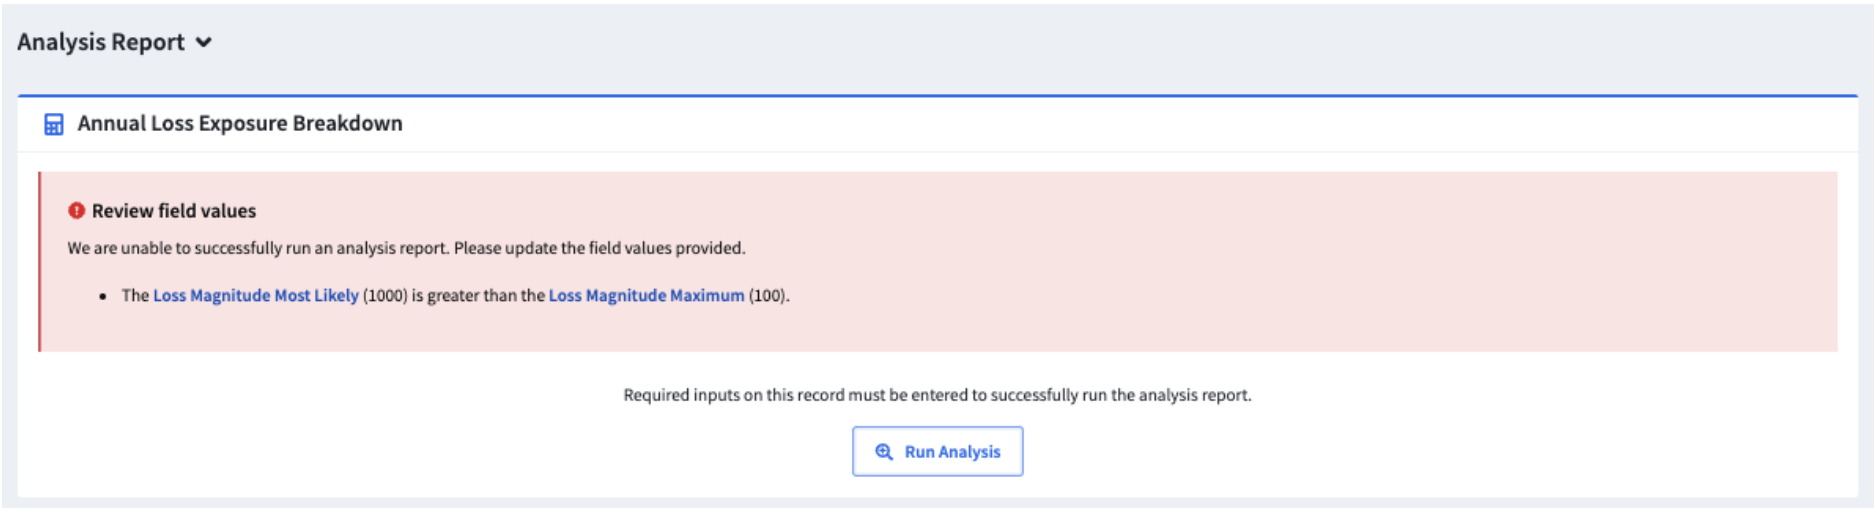Select the Annual Loss Exposure Breakdown title
1874x516 pixels.
240,123
